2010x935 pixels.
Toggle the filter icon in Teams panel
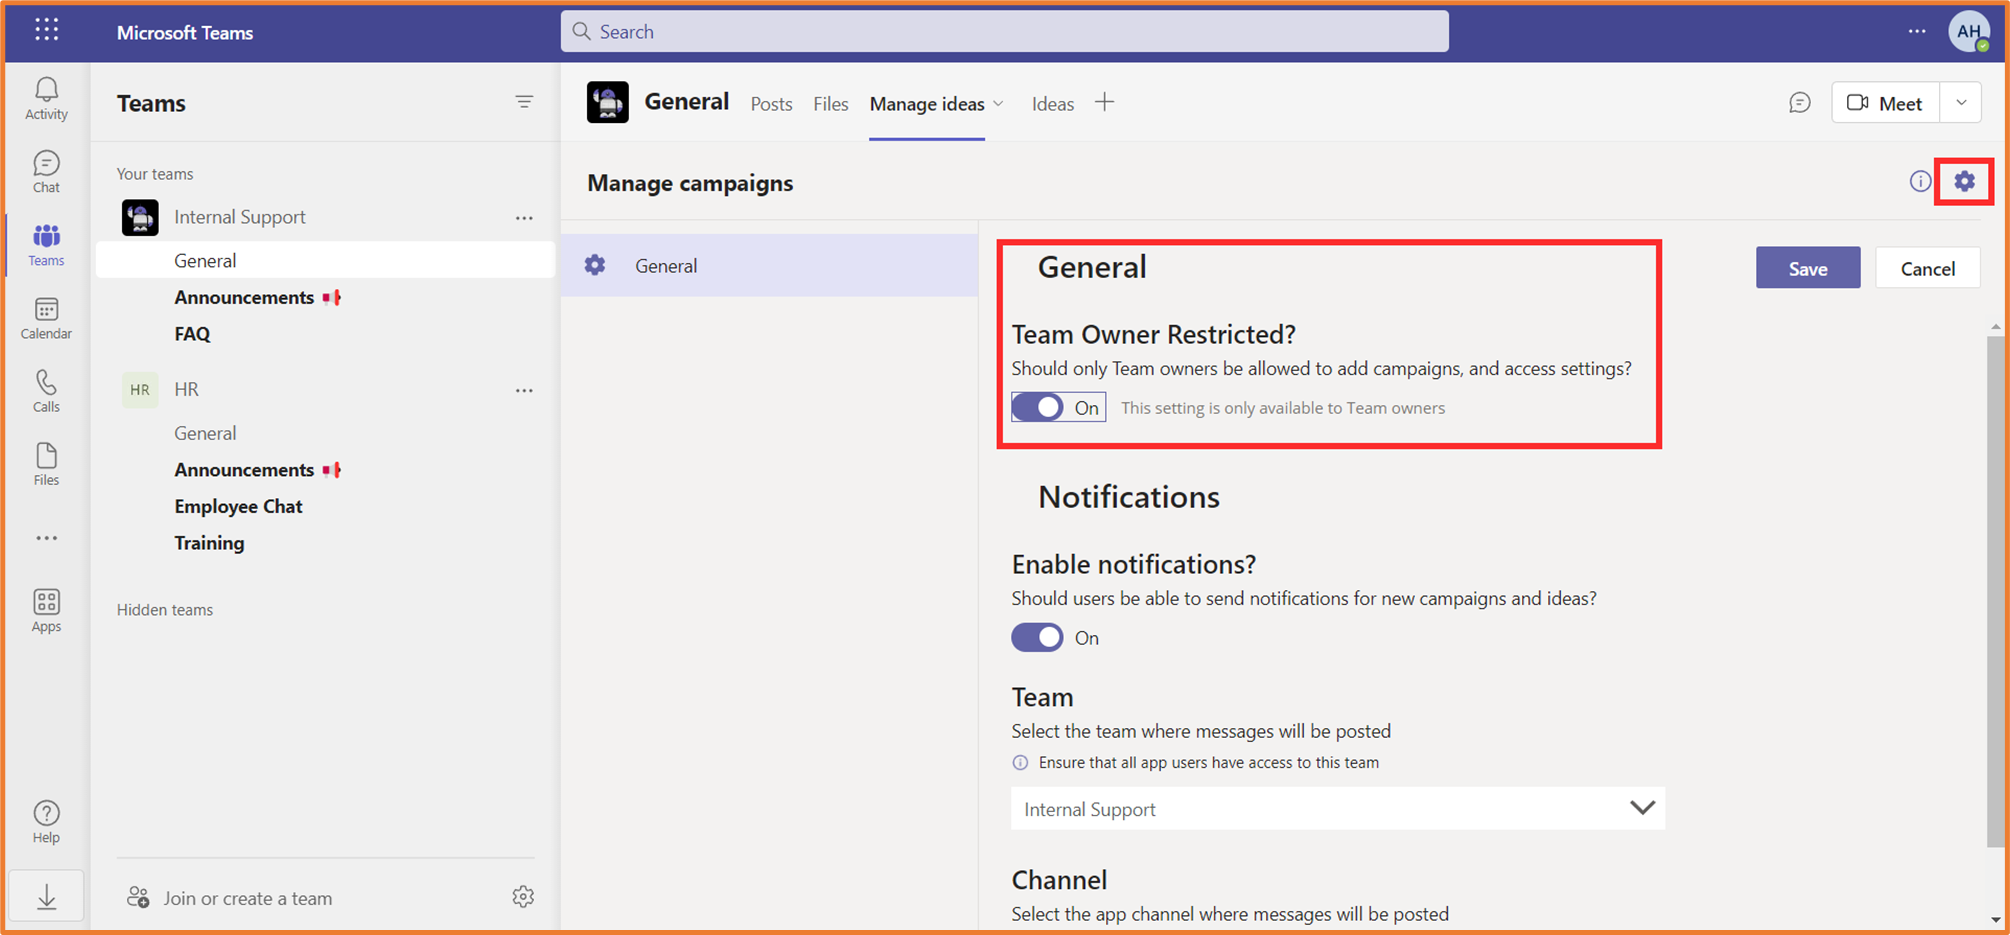525,101
